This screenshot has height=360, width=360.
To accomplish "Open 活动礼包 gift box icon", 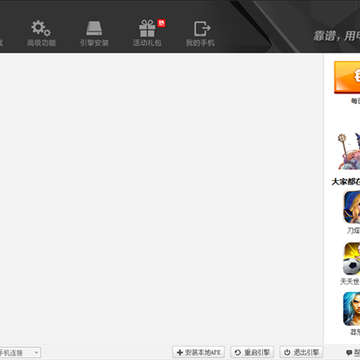I will [147, 28].
